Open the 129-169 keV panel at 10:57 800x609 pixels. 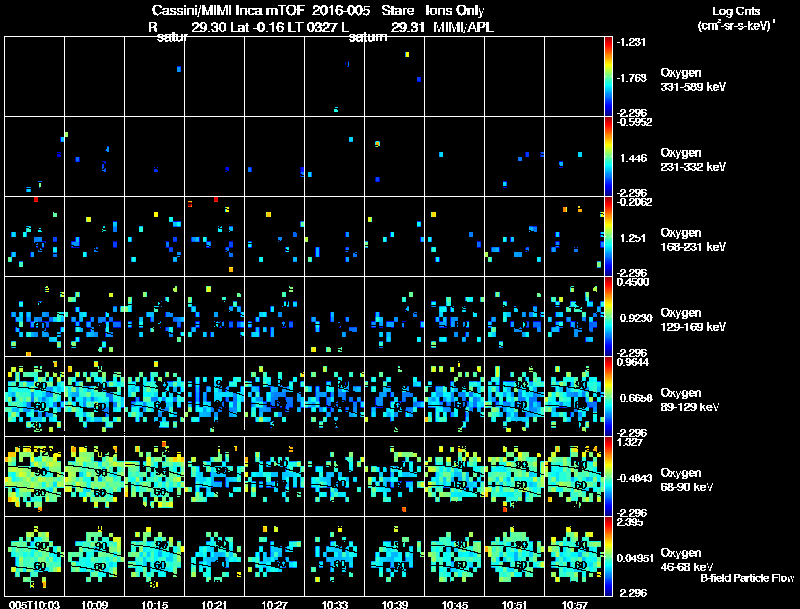pos(574,316)
